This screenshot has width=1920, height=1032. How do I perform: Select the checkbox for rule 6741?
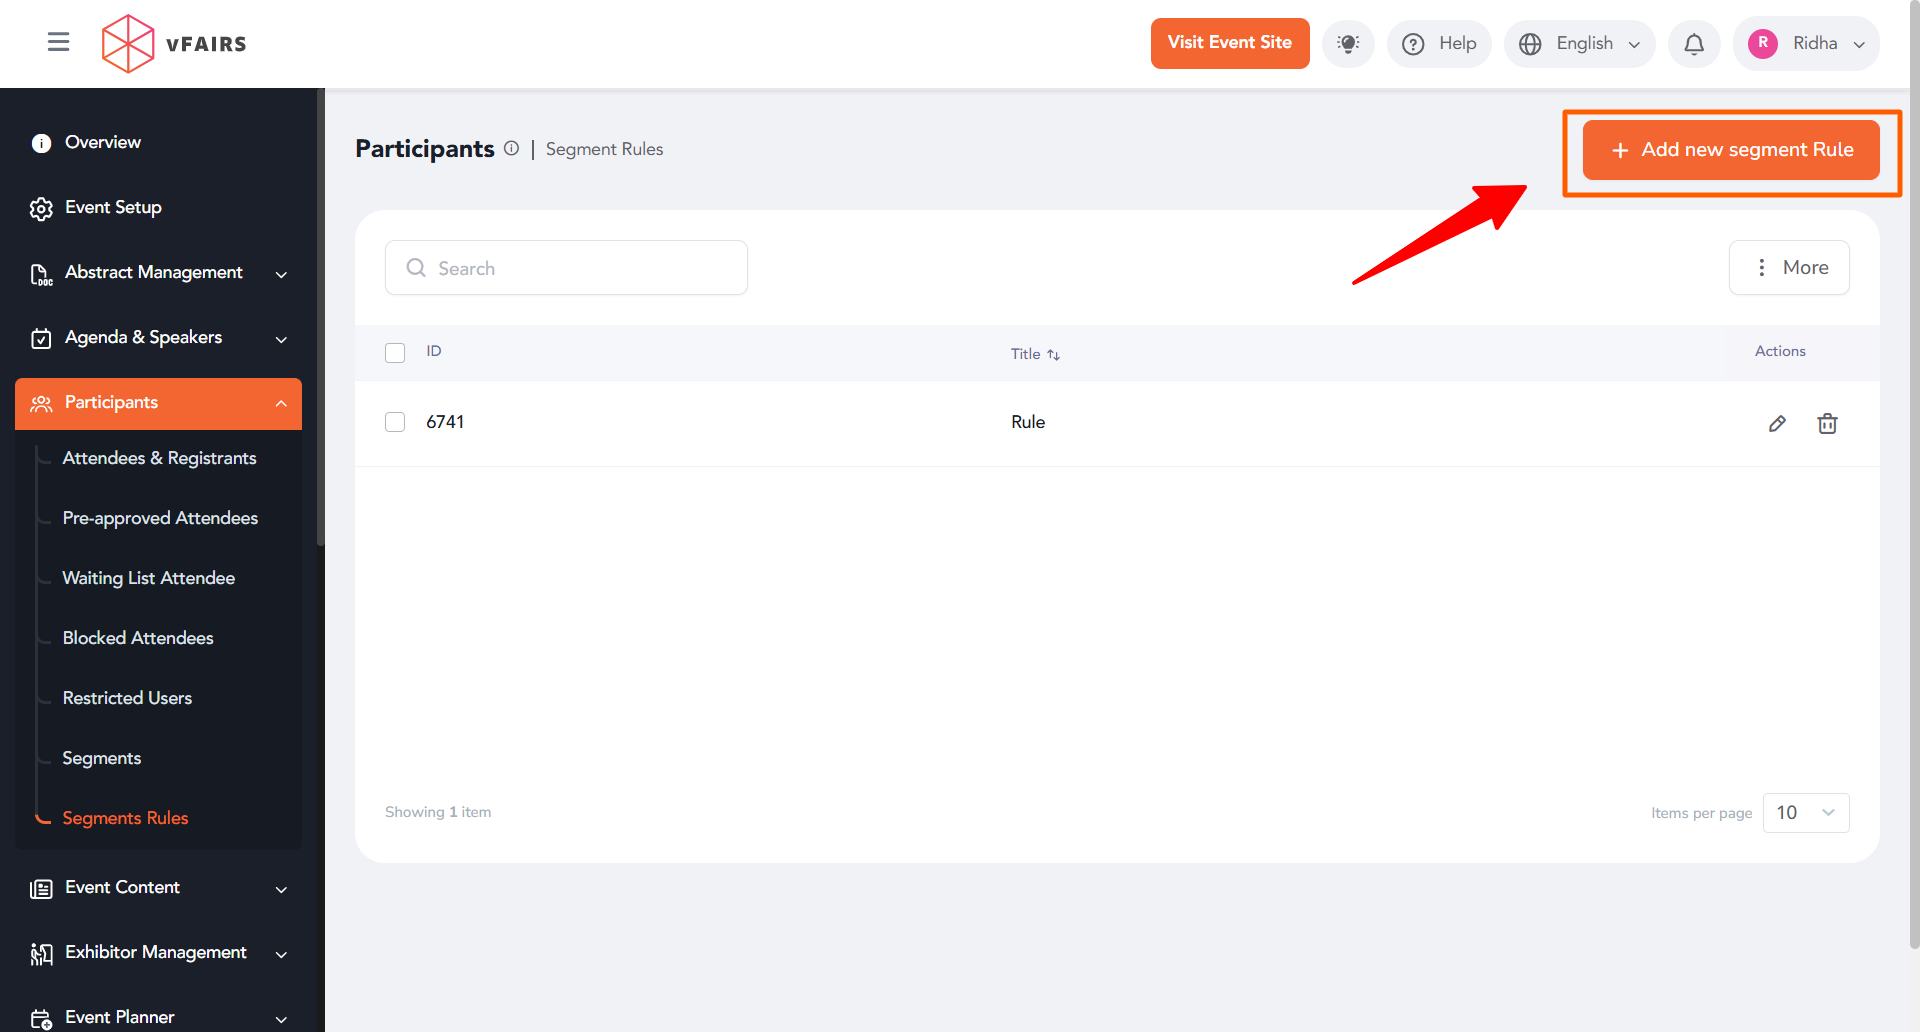tap(395, 422)
